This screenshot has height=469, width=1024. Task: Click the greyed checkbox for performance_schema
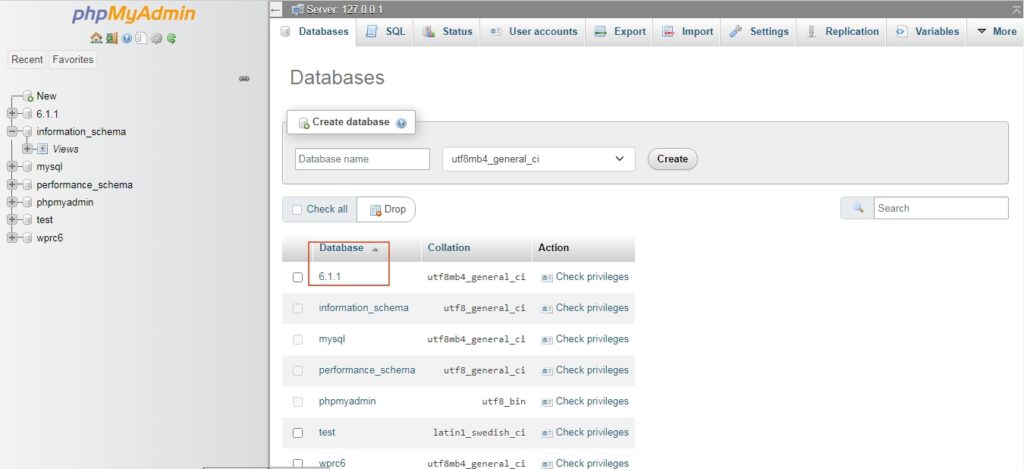tap(298, 370)
